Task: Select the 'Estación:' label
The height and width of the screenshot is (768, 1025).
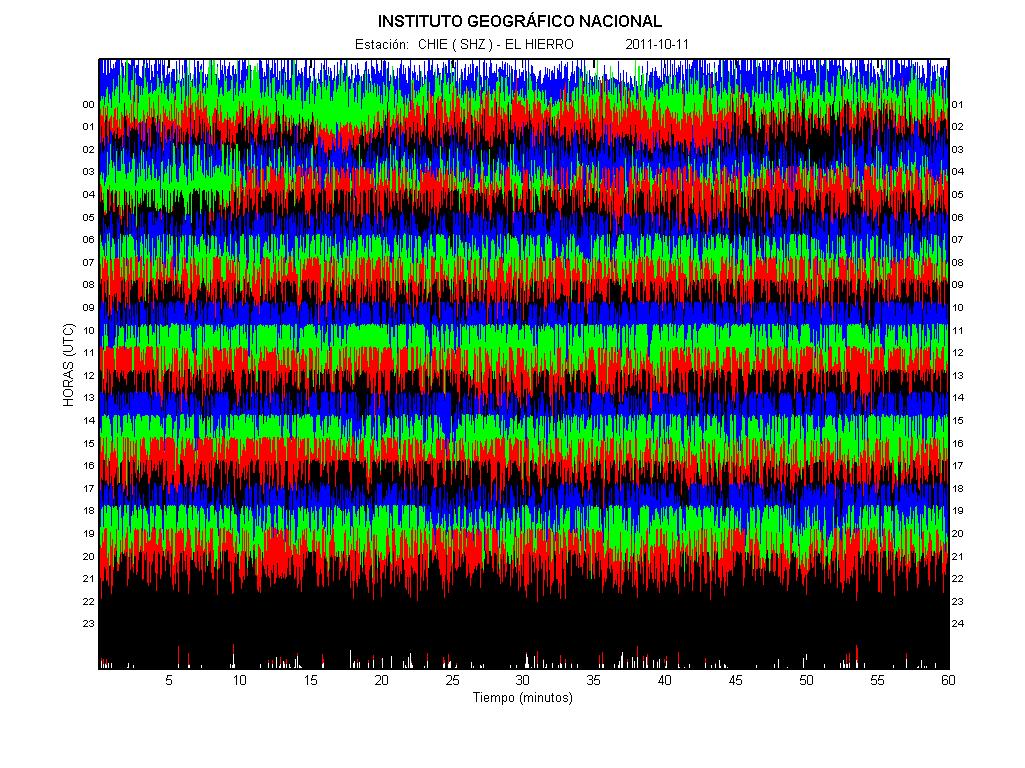Action: pyautogui.click(x=382, y=44)
